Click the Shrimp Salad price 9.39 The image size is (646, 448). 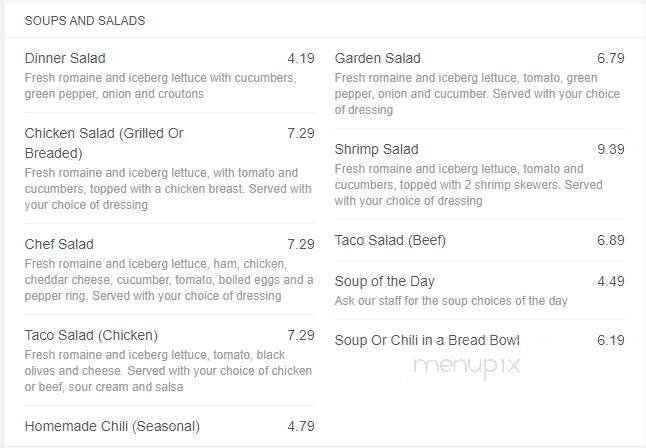610,149
